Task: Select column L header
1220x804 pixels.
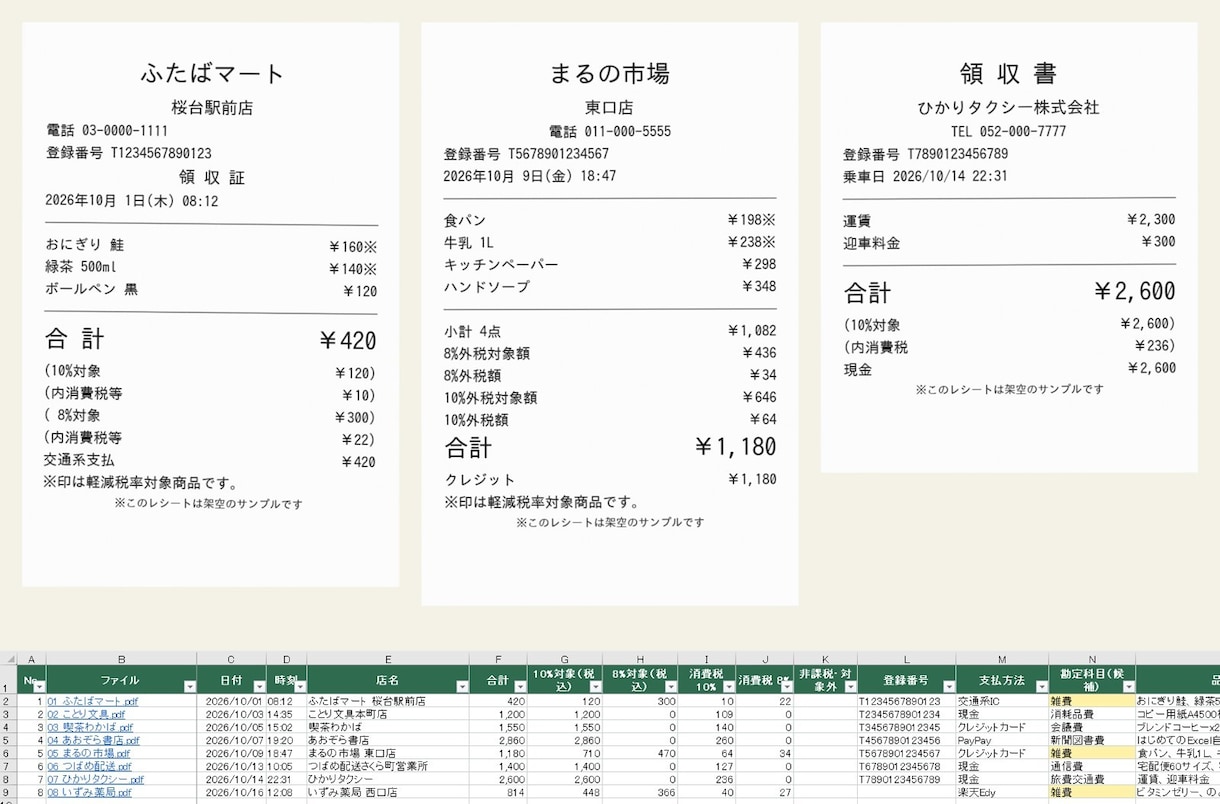Action: click(x=906, y=658)
